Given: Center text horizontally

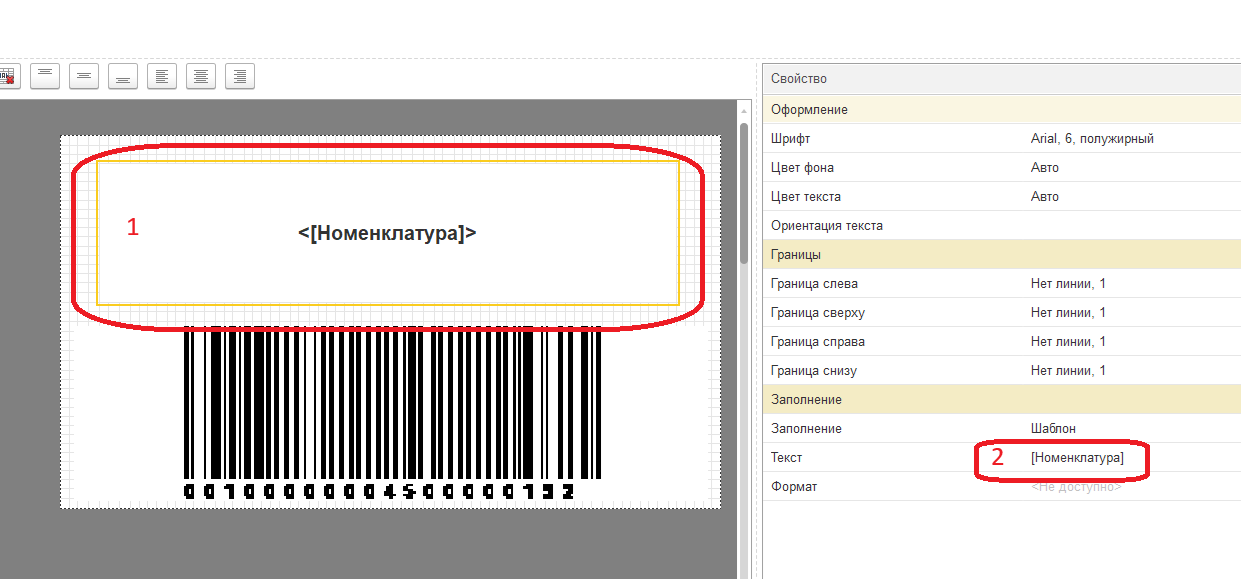Looking at the screenshot, I should click(201, 76).
